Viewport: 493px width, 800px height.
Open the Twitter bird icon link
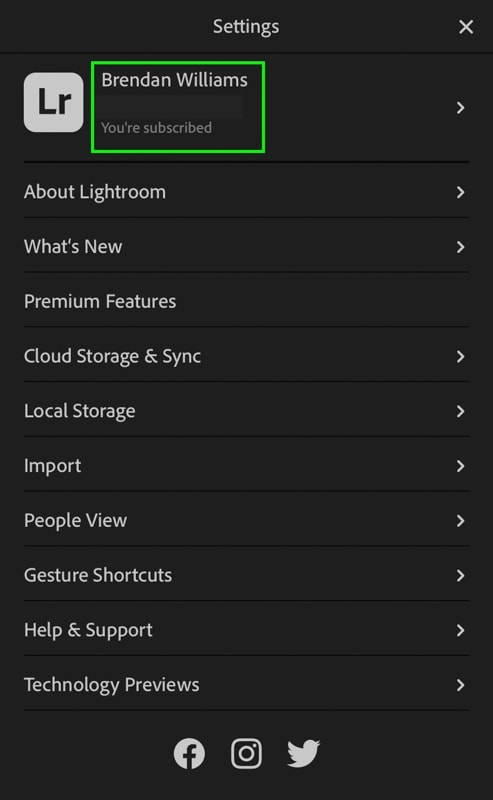coord(304,754)
